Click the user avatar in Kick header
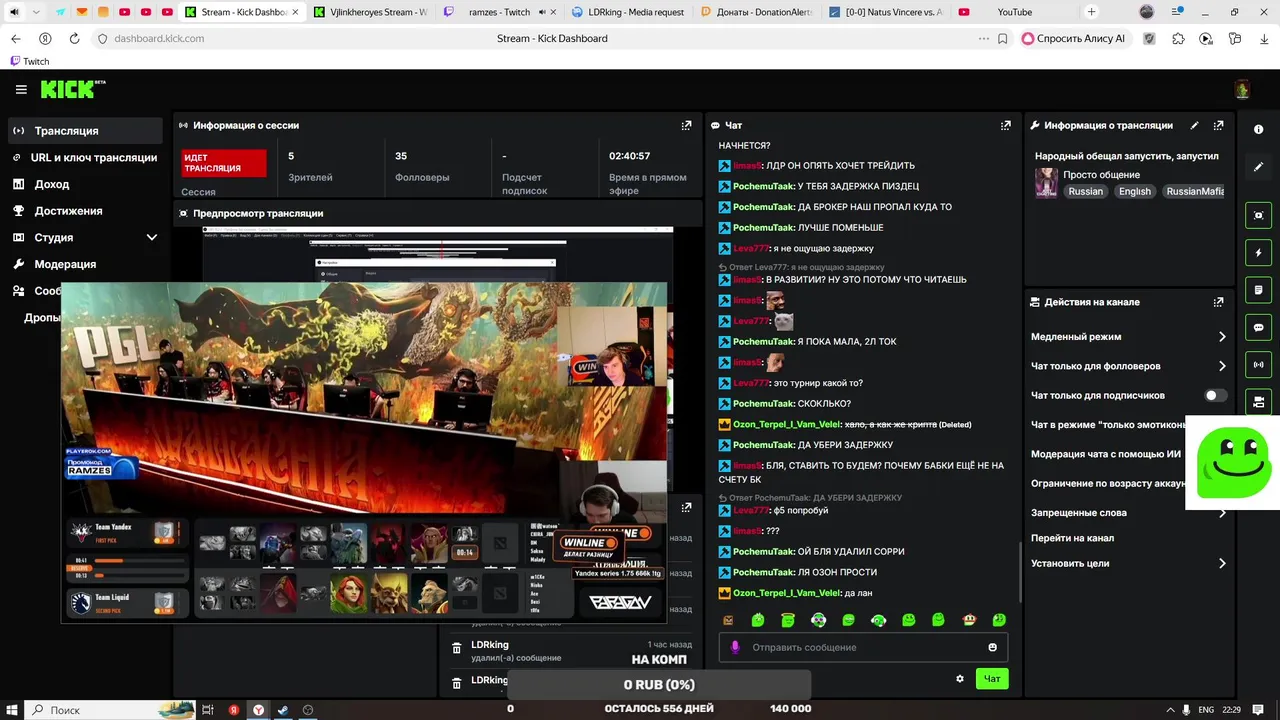Viewport: 1280px width, 720px height. pos(1242,90)
